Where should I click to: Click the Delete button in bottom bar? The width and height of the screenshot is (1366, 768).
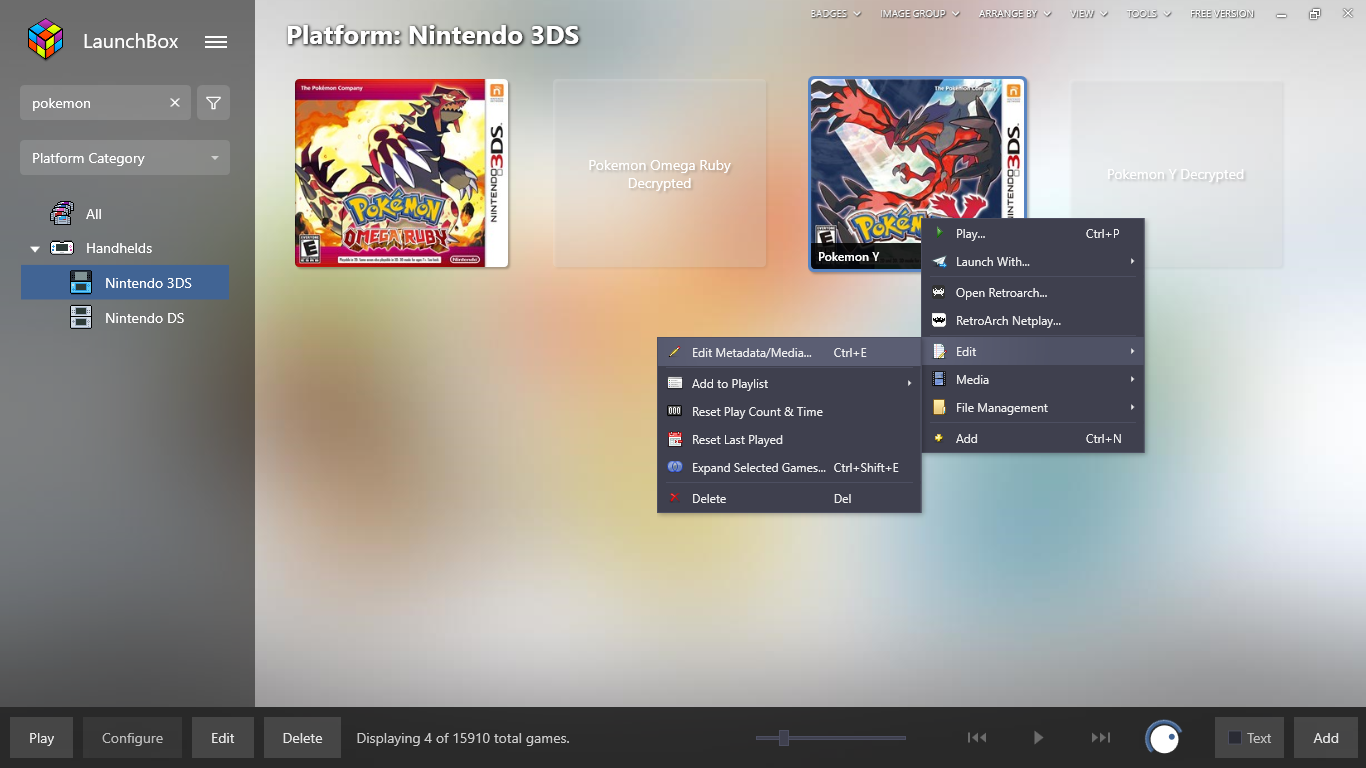click(x=302, y=738)
